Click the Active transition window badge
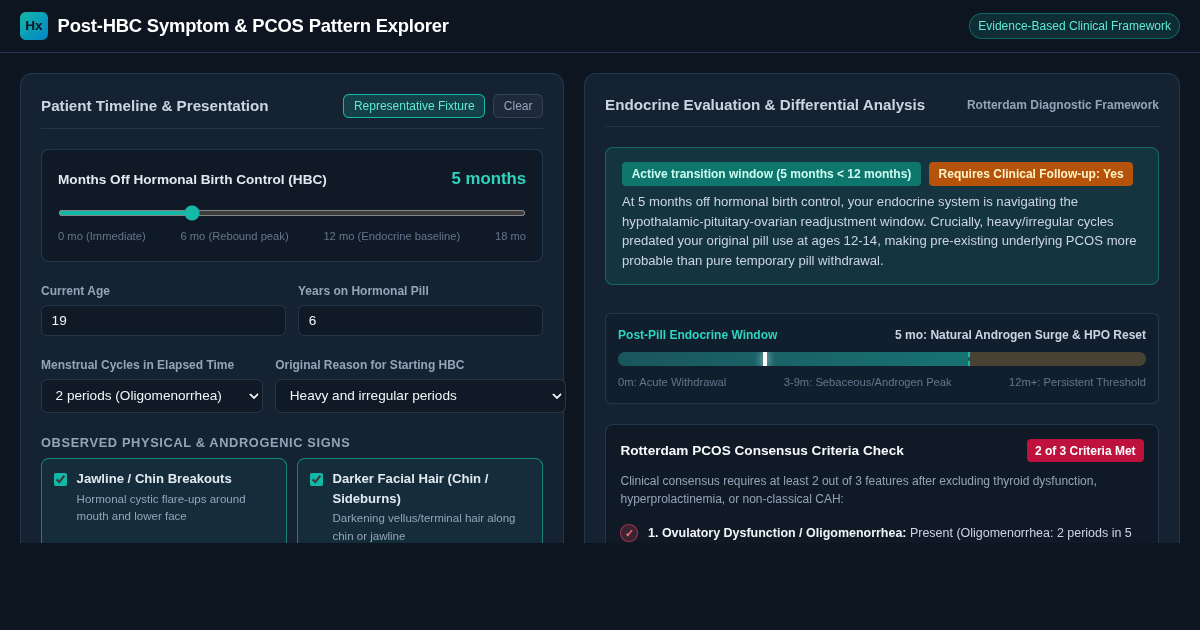1200x630 pixels. click(x=771, y=174)
